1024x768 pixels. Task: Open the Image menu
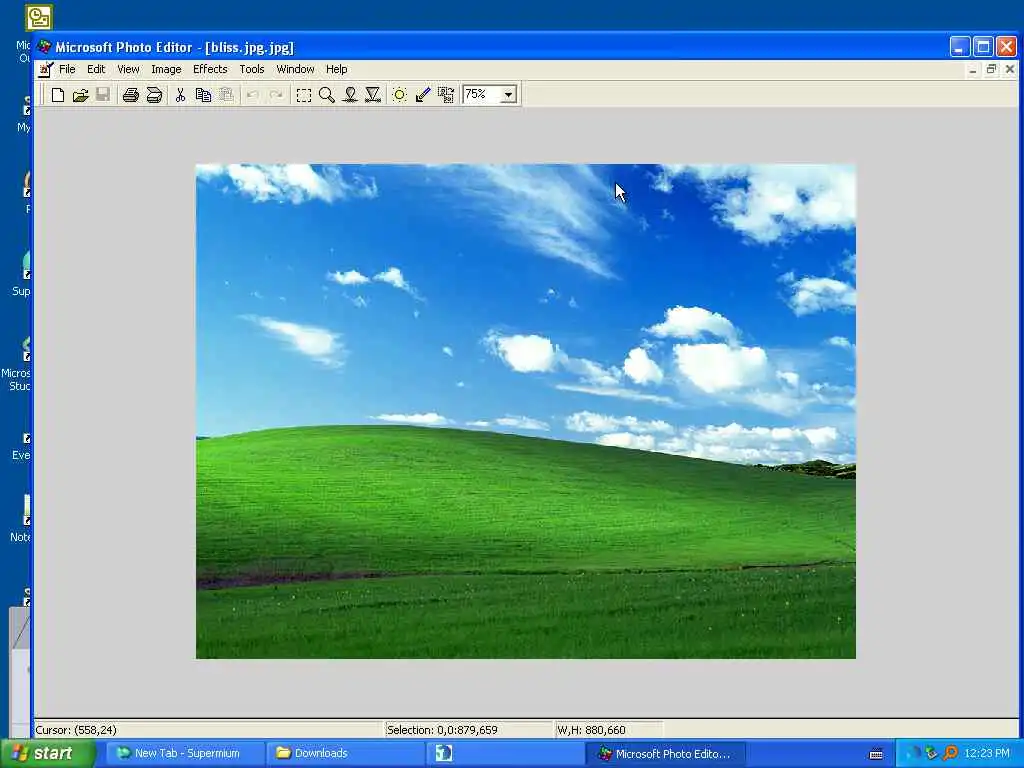point(166,69)
